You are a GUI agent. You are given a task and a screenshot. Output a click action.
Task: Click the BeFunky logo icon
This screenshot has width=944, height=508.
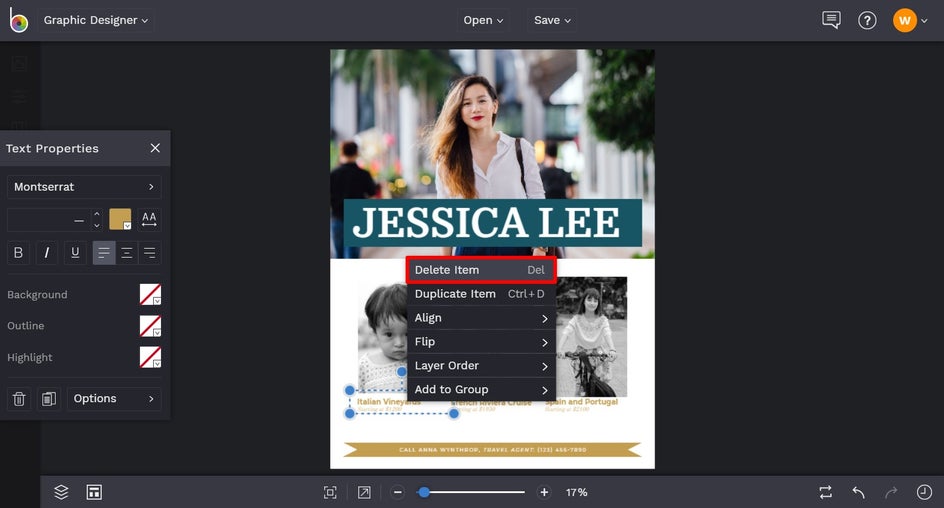coord(19,20)
